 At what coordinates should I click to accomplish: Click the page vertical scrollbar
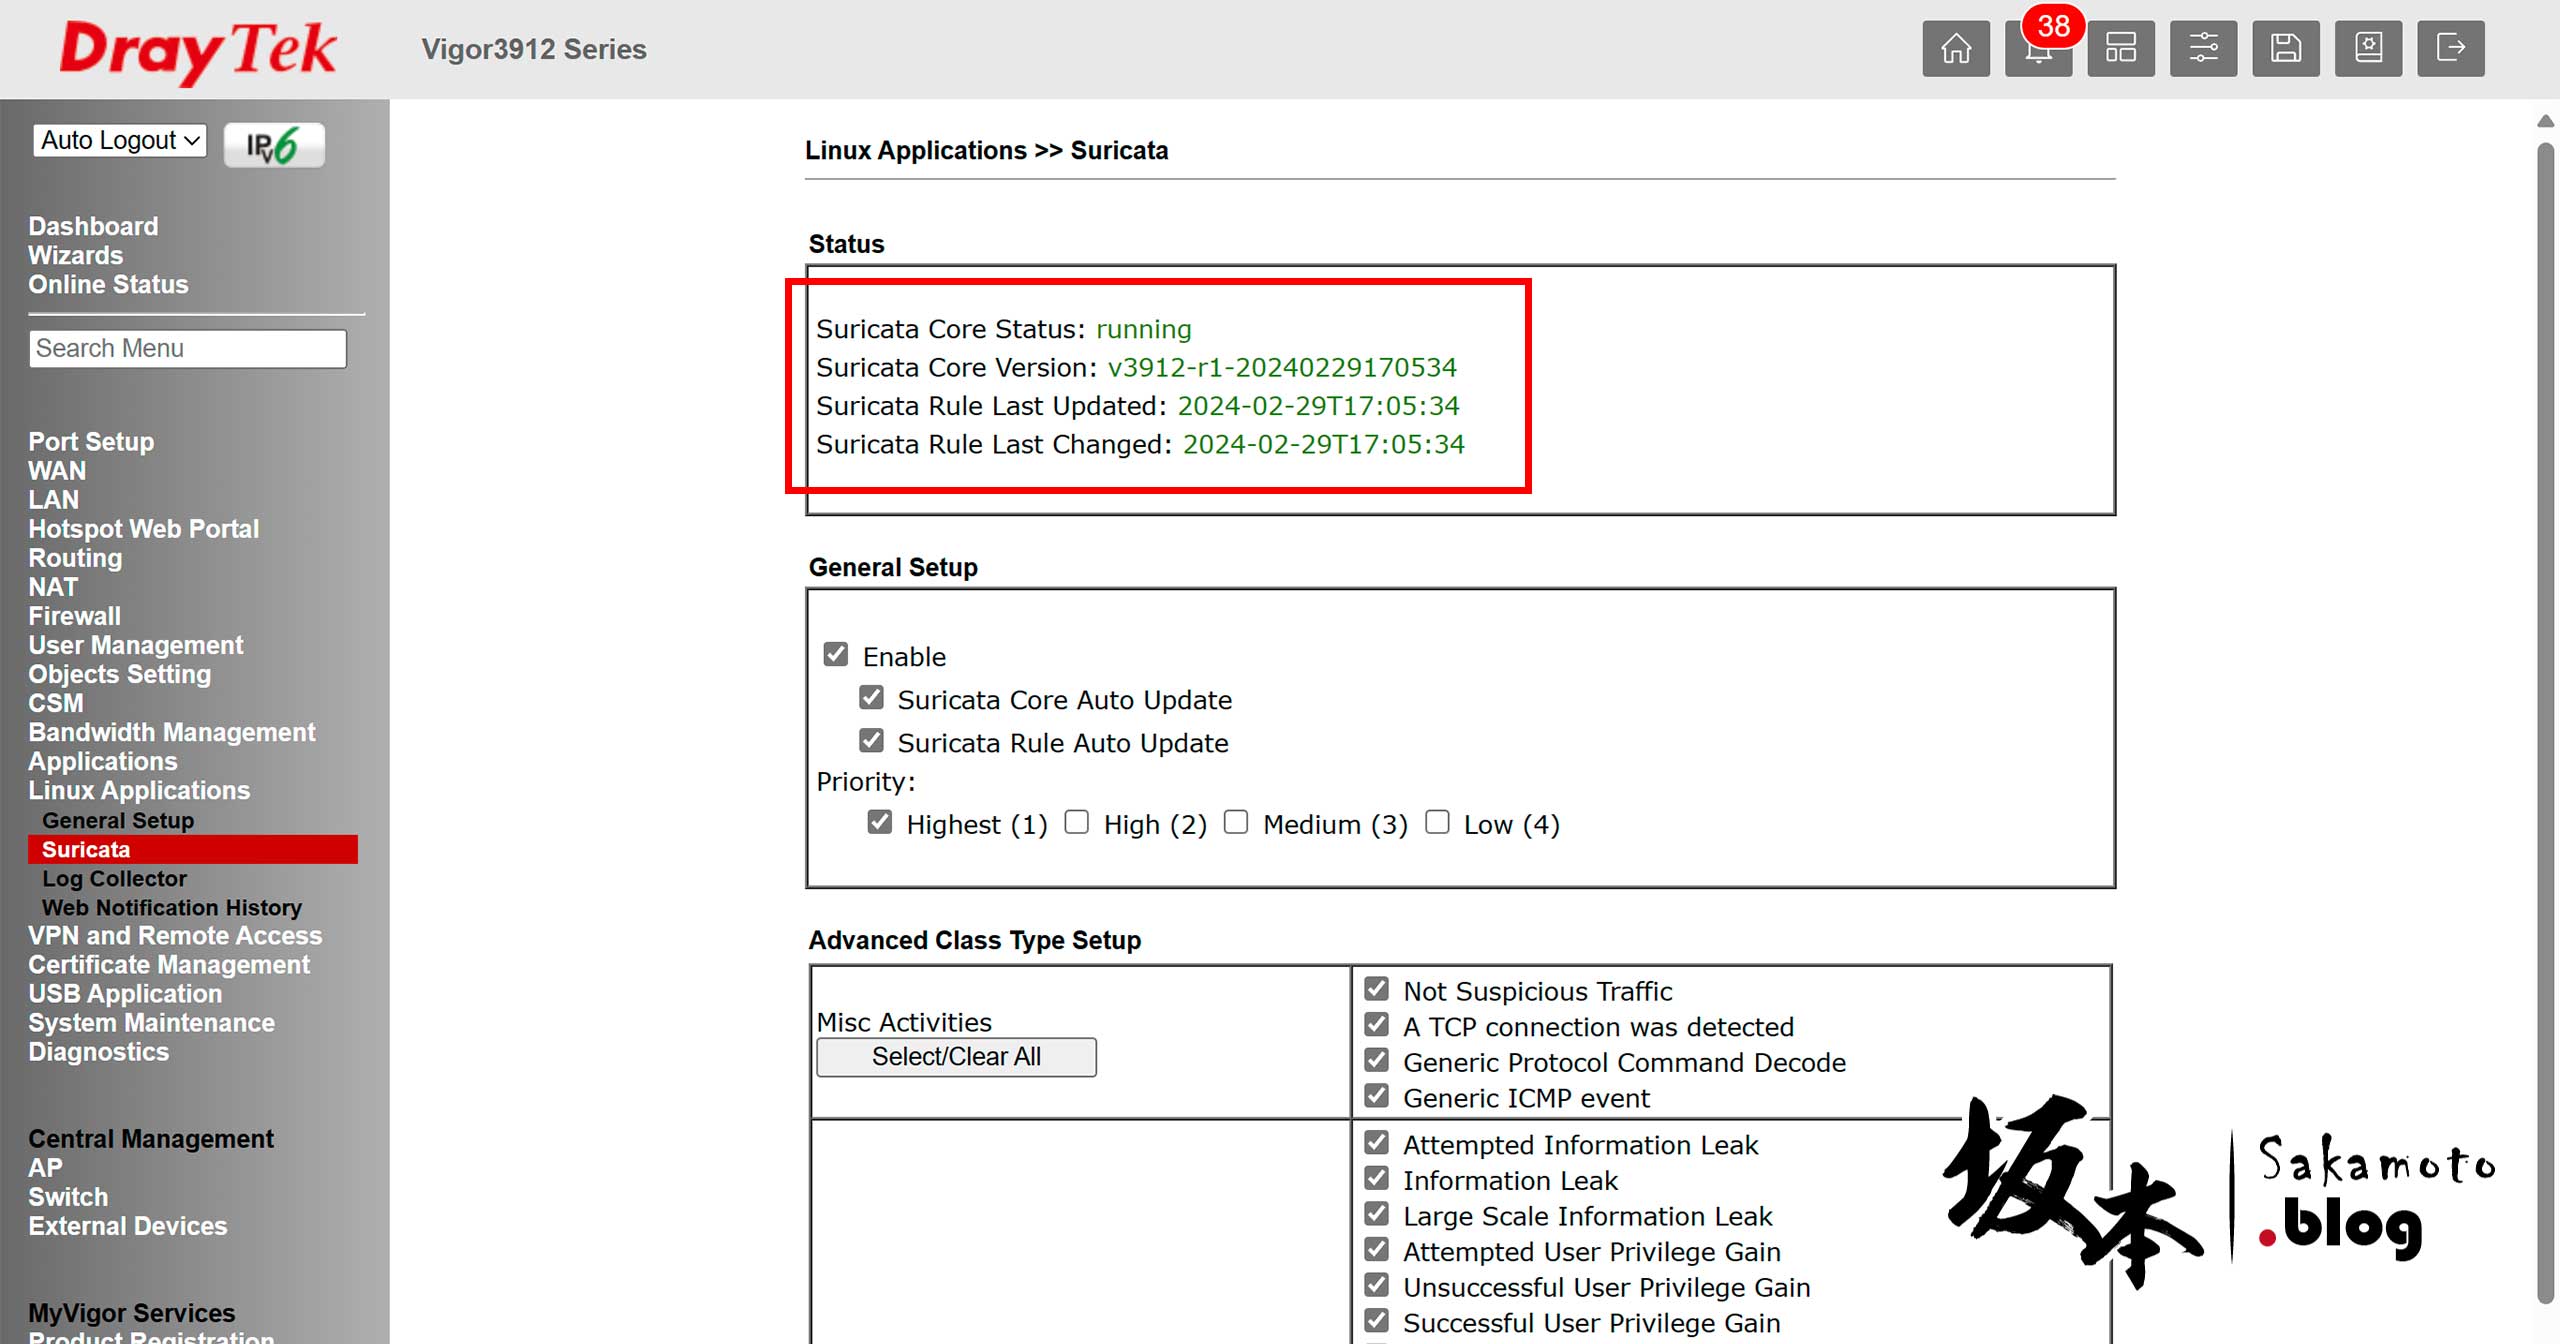click(x=2546, y=722)
